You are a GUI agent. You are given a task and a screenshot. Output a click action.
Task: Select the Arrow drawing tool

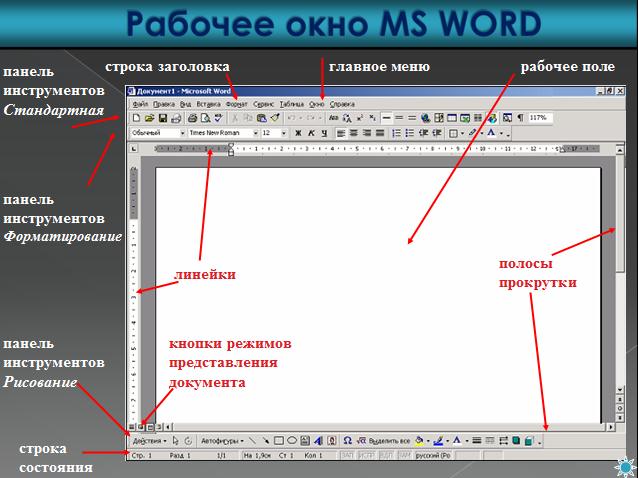[265, 441]
